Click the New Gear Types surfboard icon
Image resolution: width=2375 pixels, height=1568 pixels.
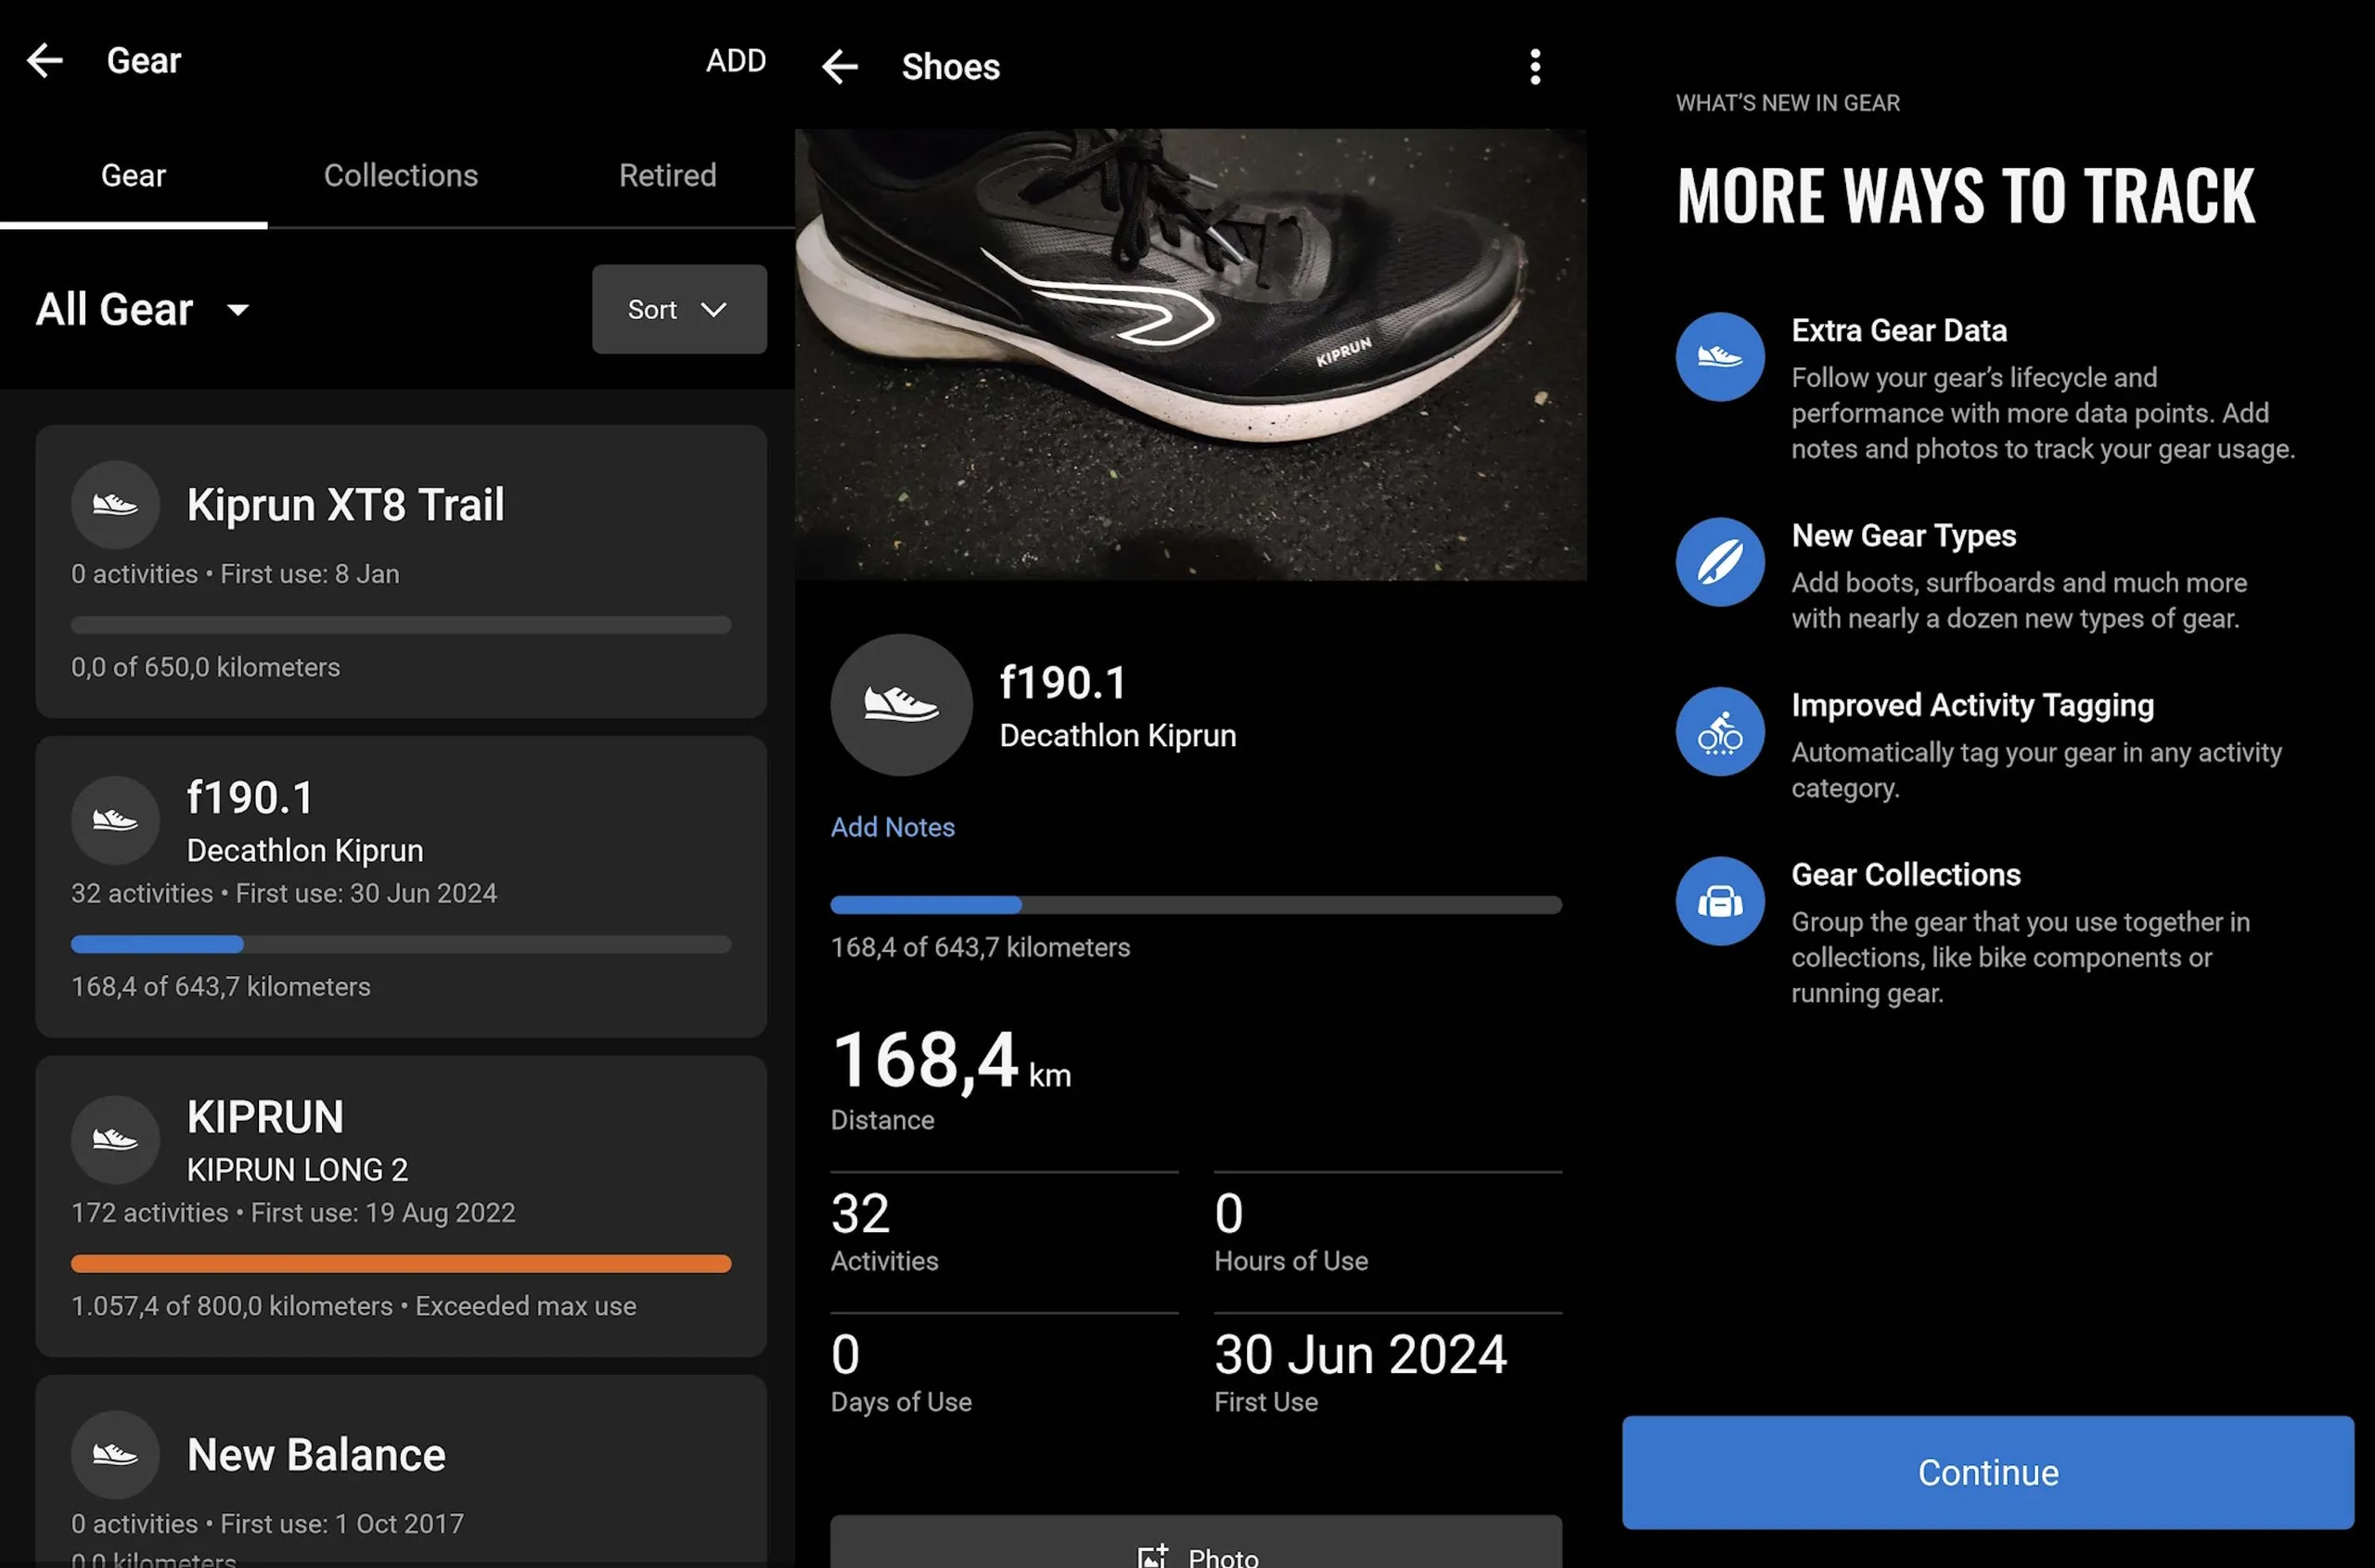[x=1719, y=562]
